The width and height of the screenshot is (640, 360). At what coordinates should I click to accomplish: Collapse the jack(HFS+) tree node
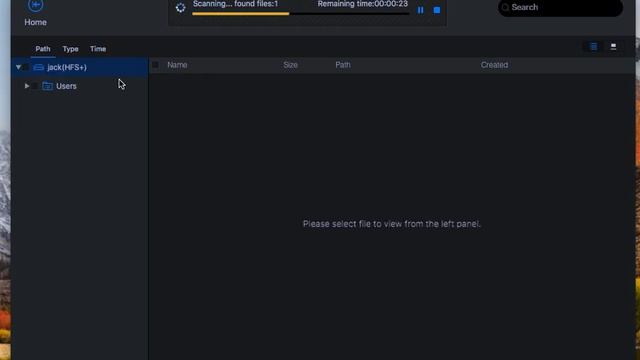tap(18, 67)
